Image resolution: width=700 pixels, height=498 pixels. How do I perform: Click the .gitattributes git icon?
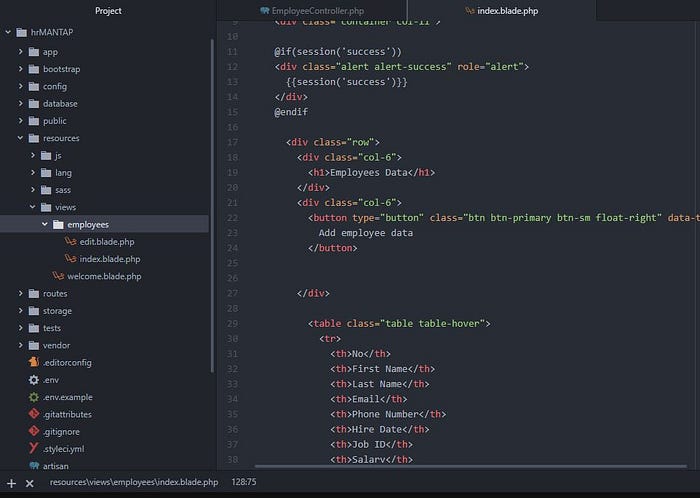click(34, 414)
